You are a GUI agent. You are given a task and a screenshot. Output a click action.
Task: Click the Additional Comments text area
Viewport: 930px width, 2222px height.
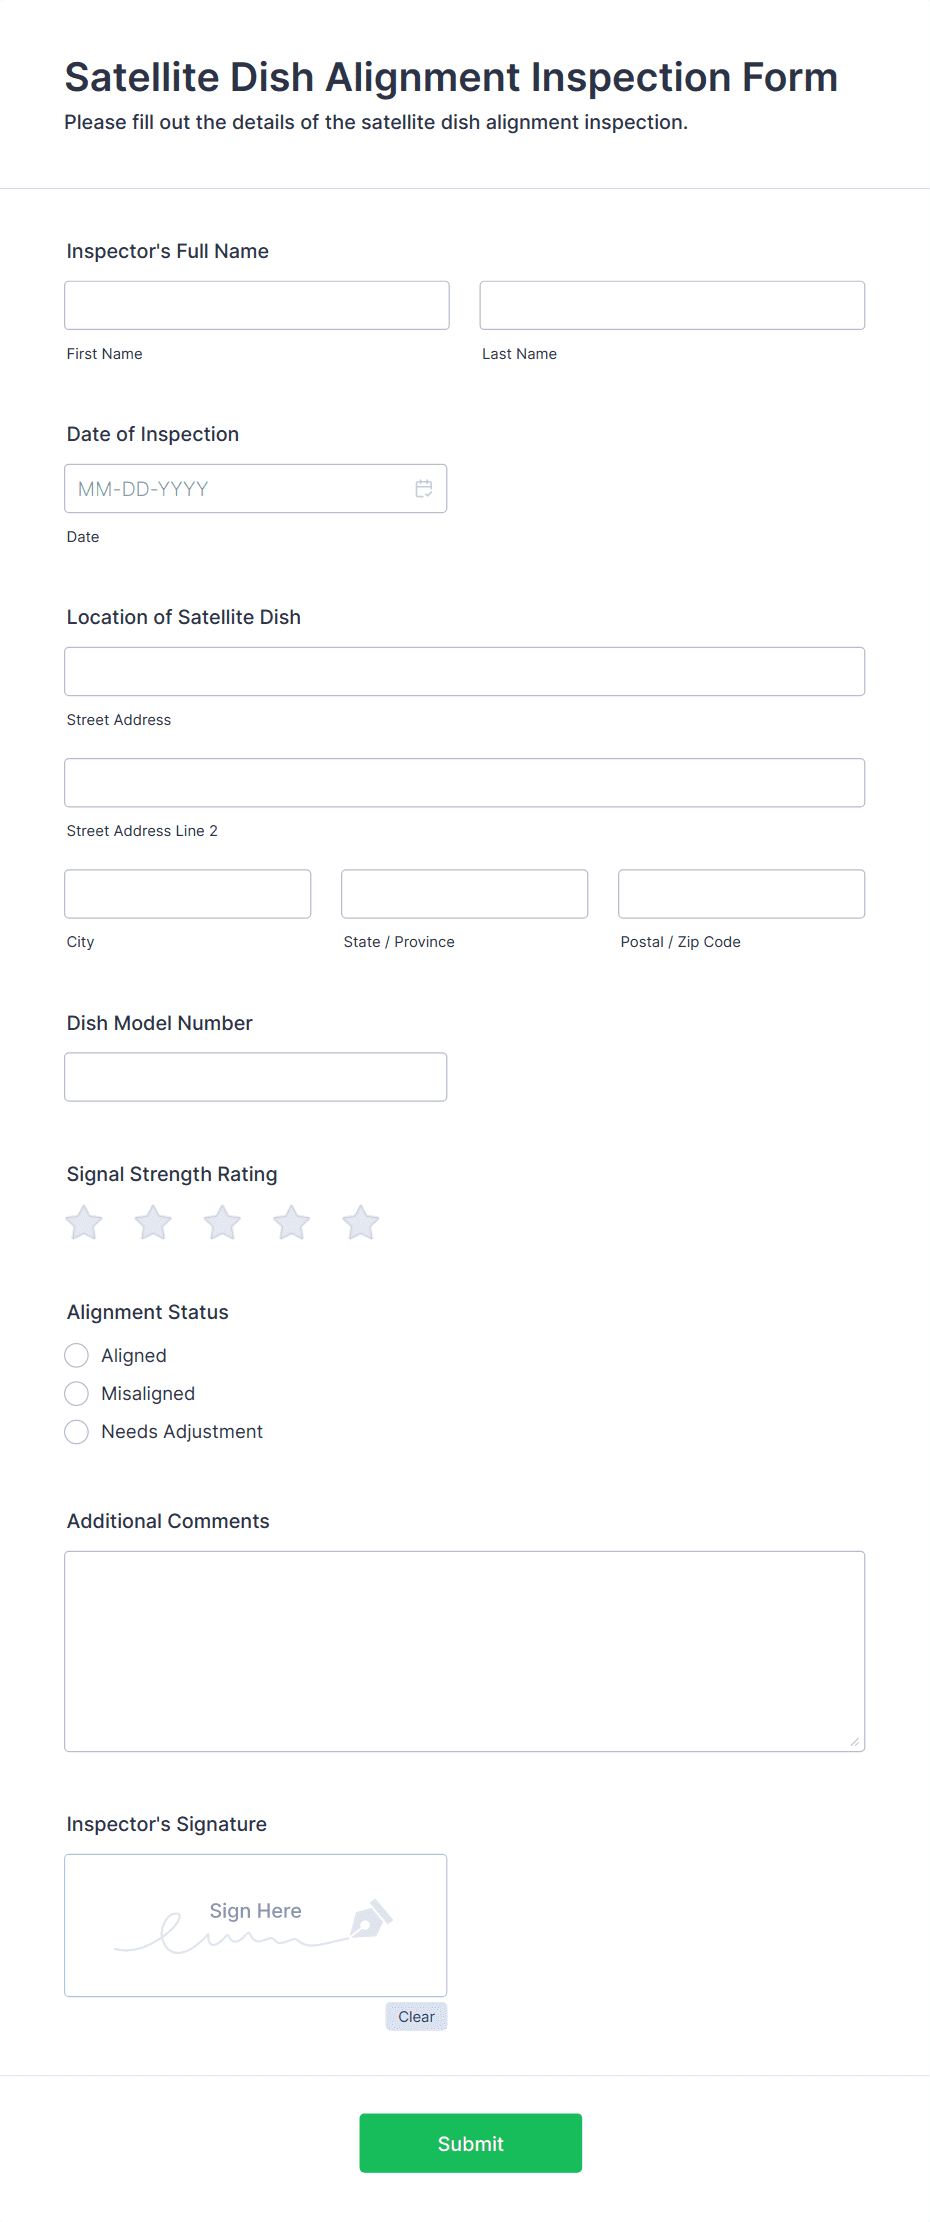click(x=465, y=1651)
